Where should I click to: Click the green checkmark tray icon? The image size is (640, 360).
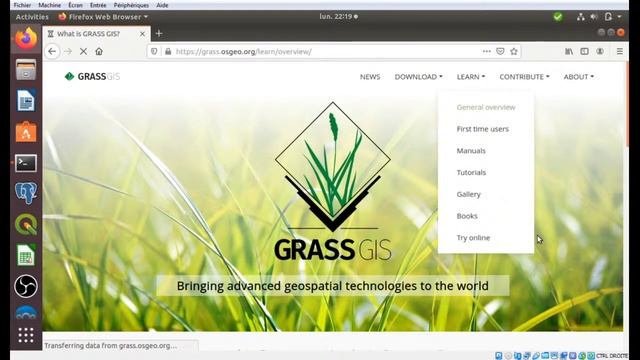pos(558,17)
